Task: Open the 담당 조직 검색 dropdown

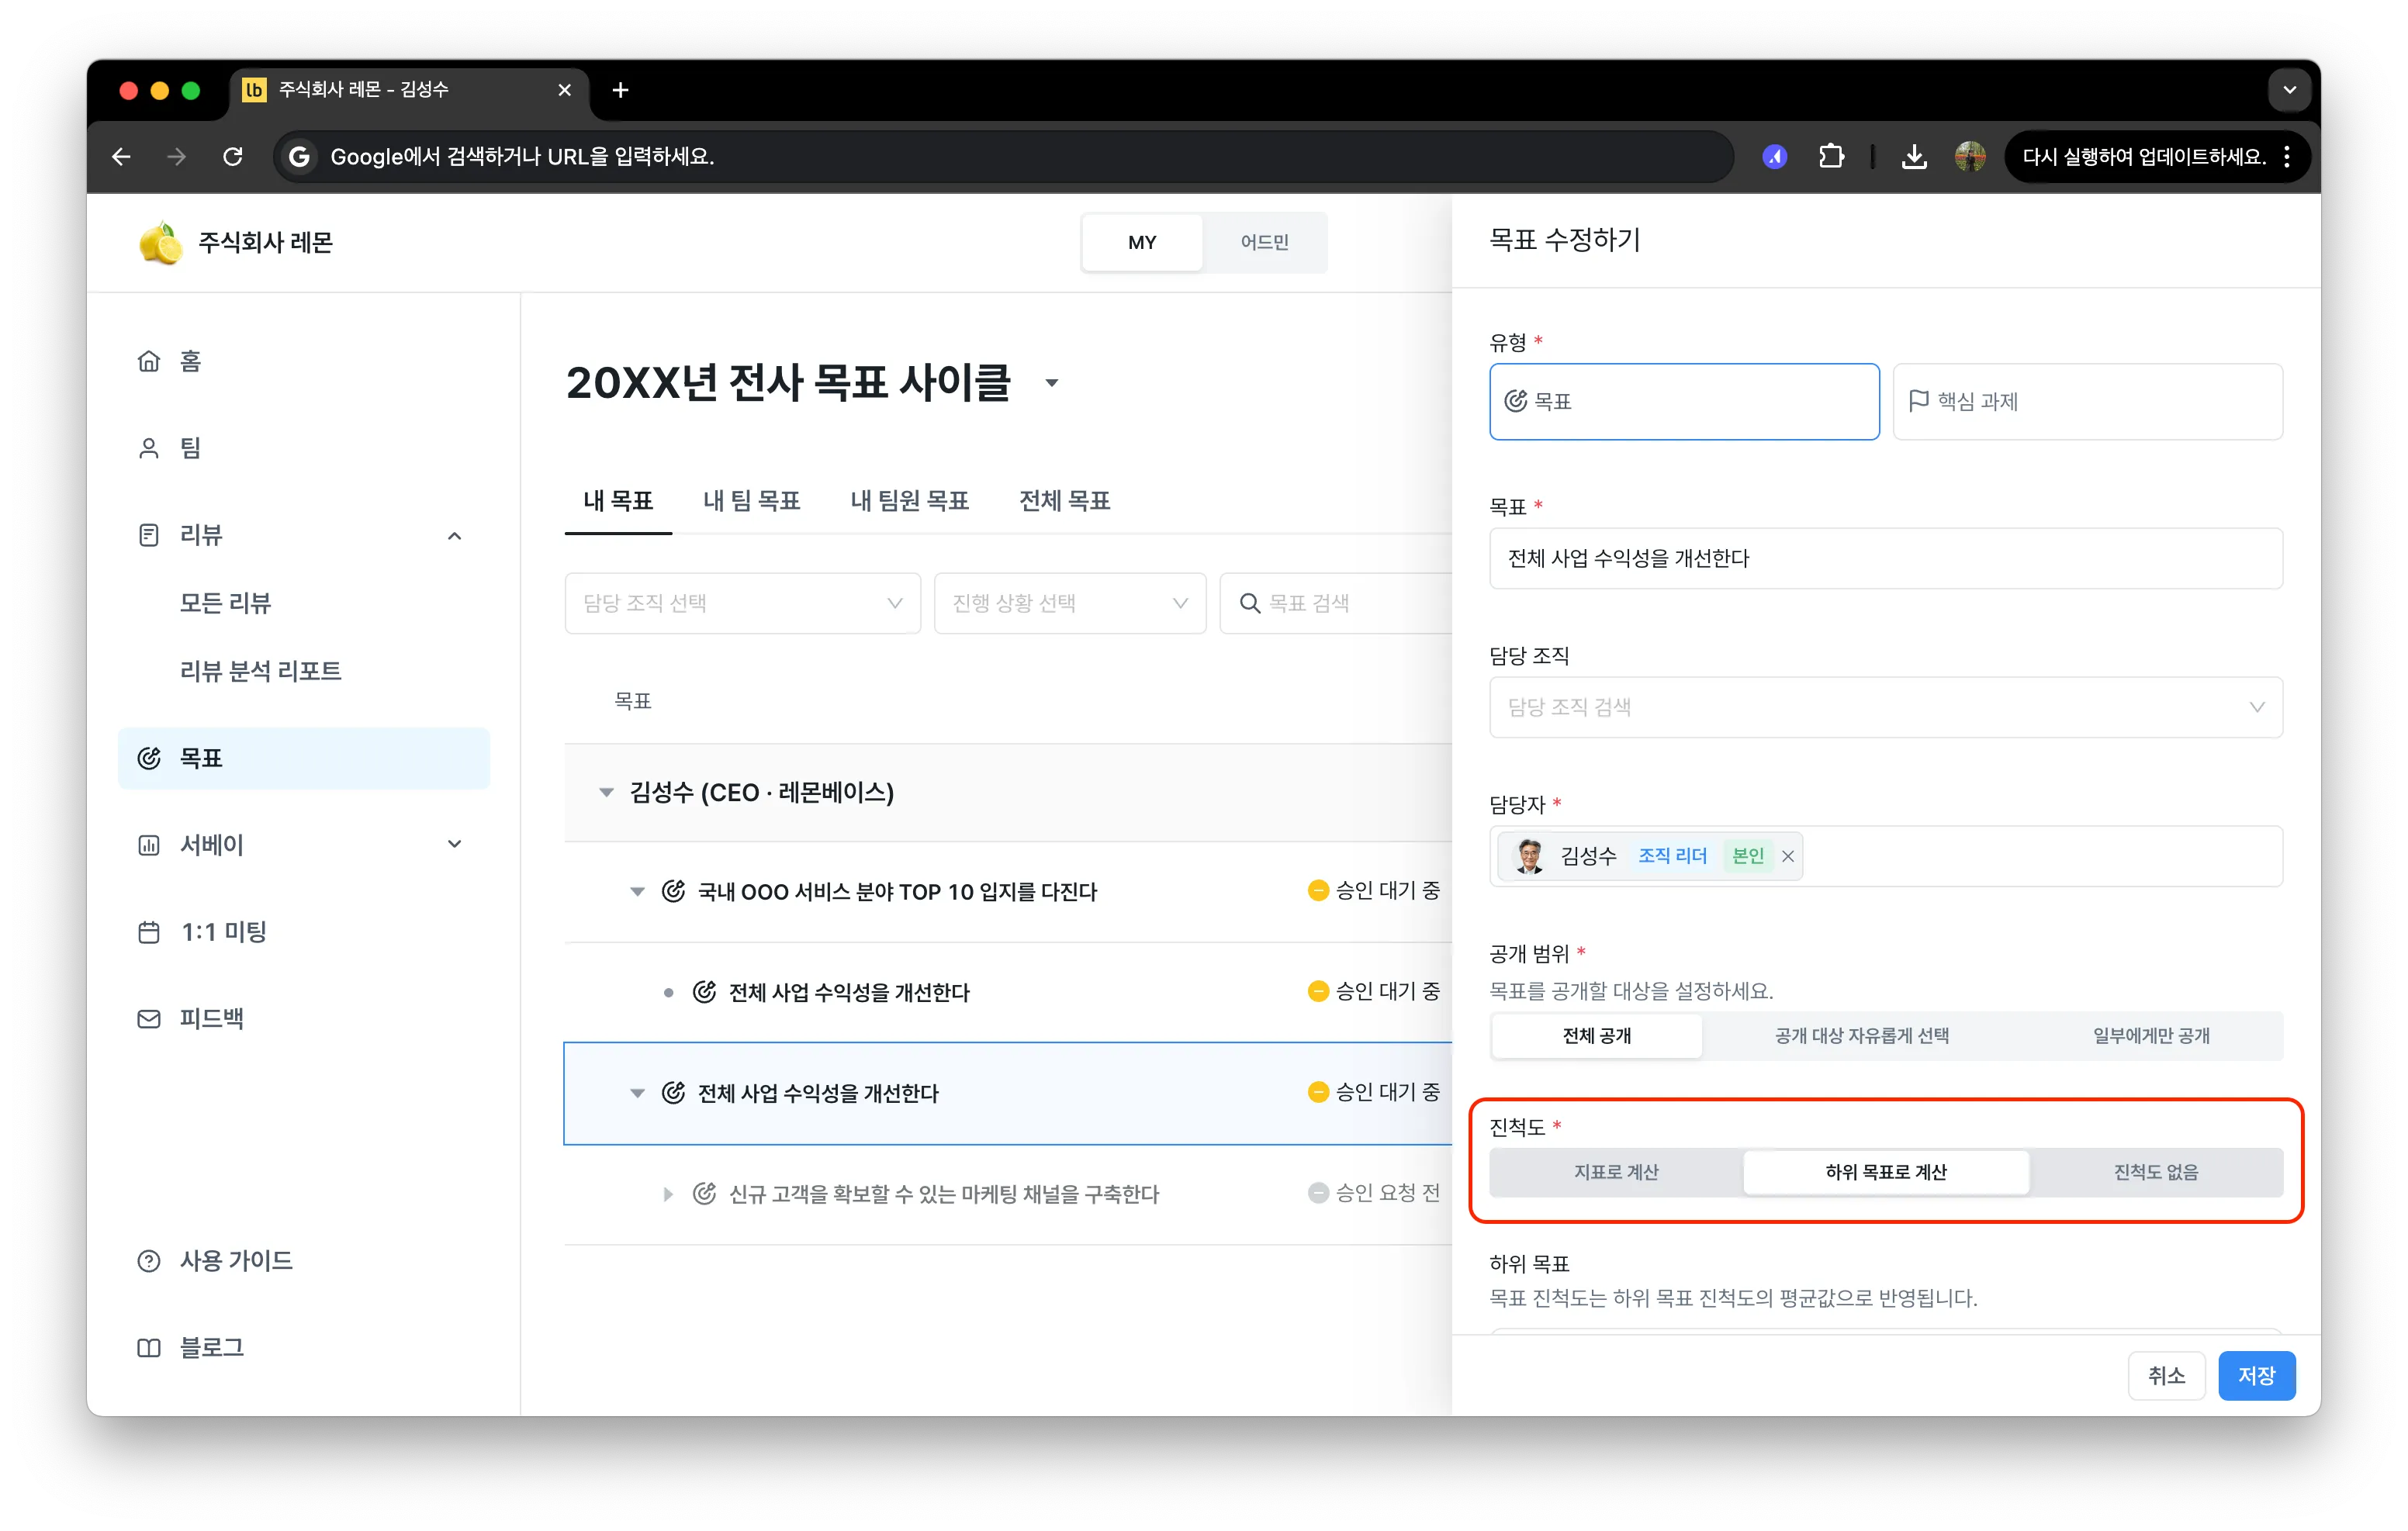Action: click(1886, 707)
